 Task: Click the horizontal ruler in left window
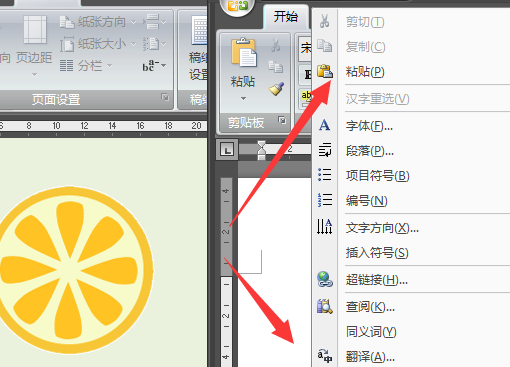tap(103, 126)
